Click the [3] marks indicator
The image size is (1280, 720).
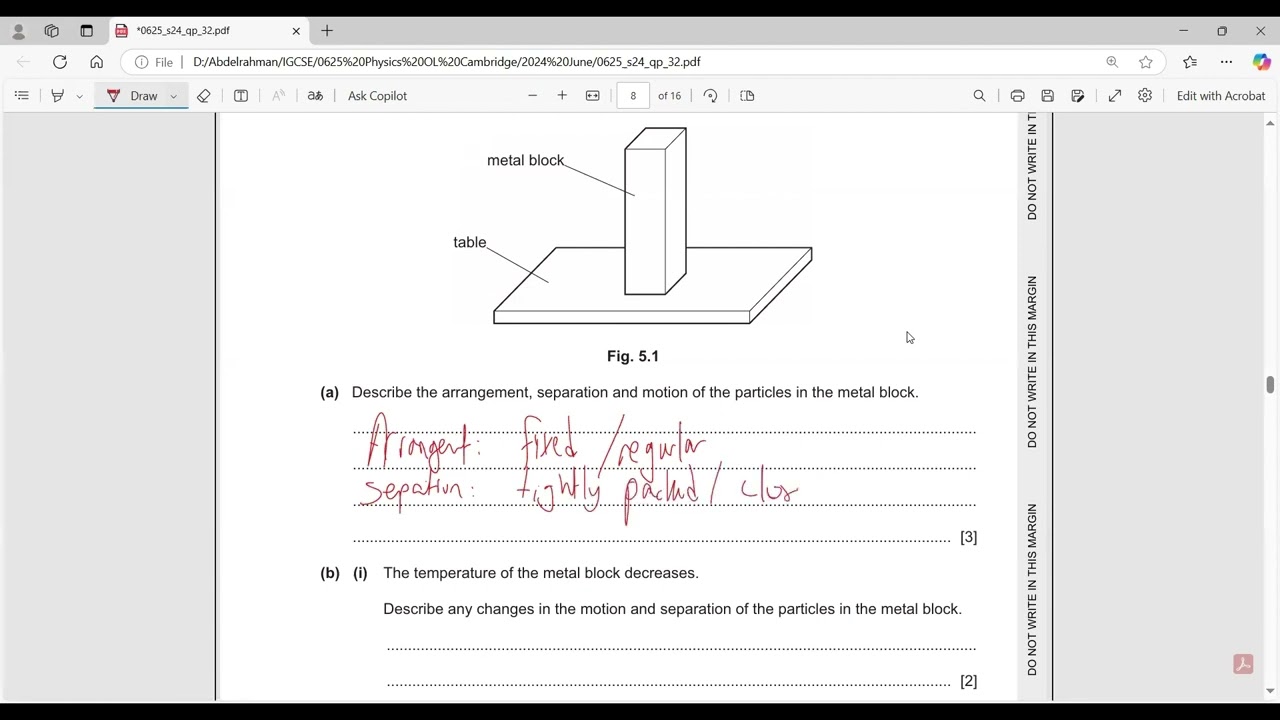pos(968,537)
